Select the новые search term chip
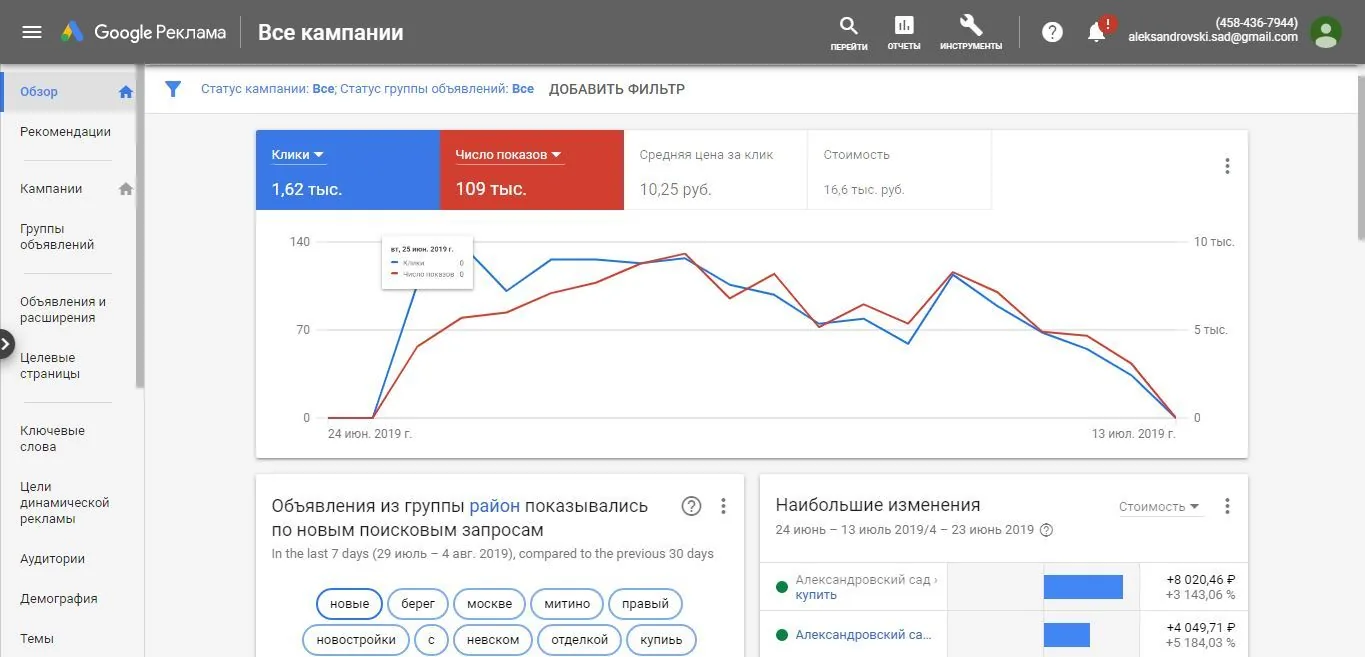 pyautogui.click(x=350, y=604)
